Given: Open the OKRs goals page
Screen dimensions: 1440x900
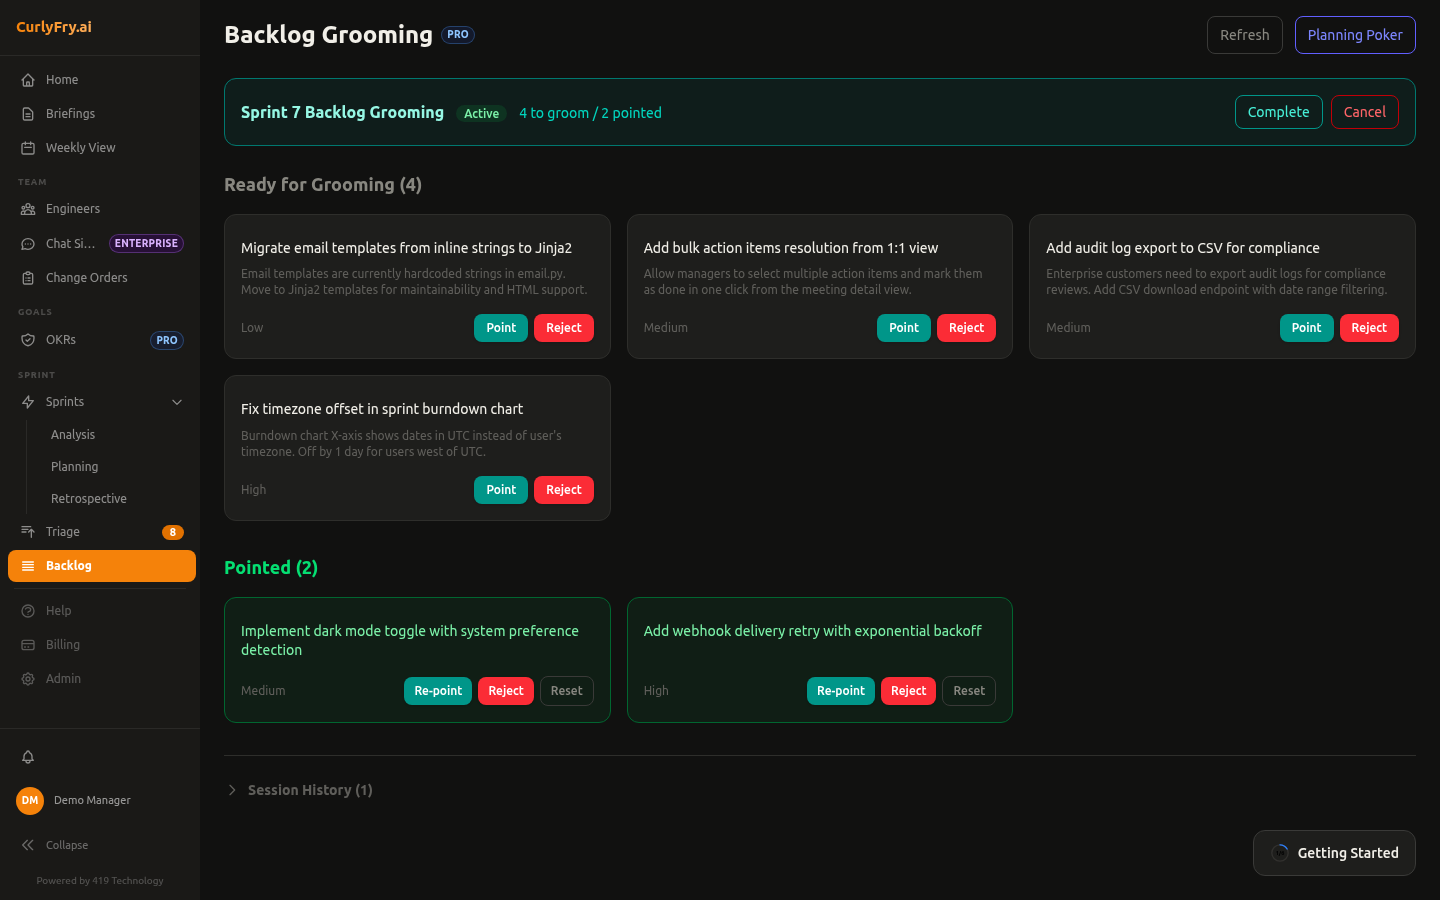Looking at the screenshot, I should [x=58, y=340].
